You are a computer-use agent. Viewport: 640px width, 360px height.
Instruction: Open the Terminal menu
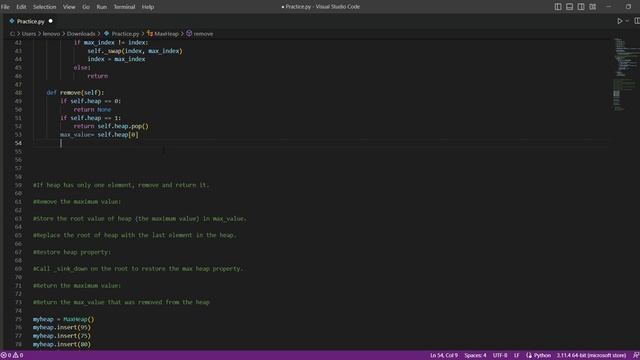pos(124,7)
